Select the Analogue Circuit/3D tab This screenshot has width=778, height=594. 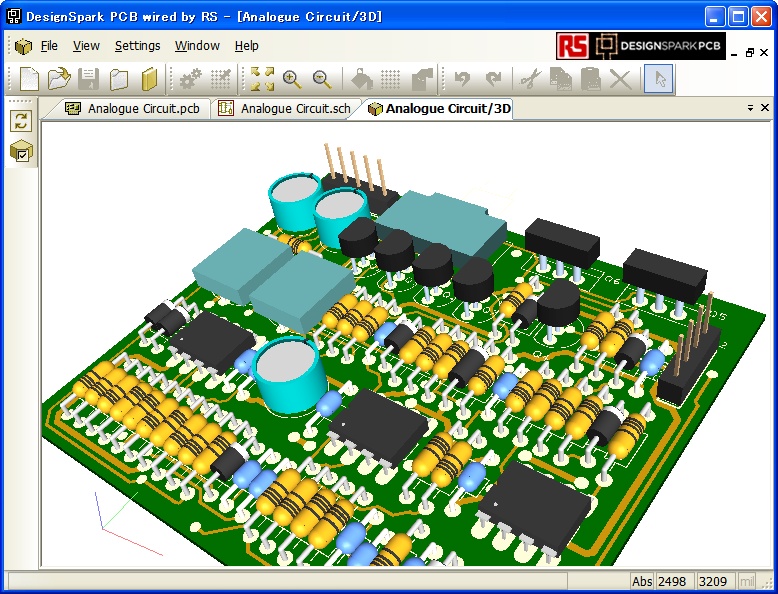tap(440, 109)
